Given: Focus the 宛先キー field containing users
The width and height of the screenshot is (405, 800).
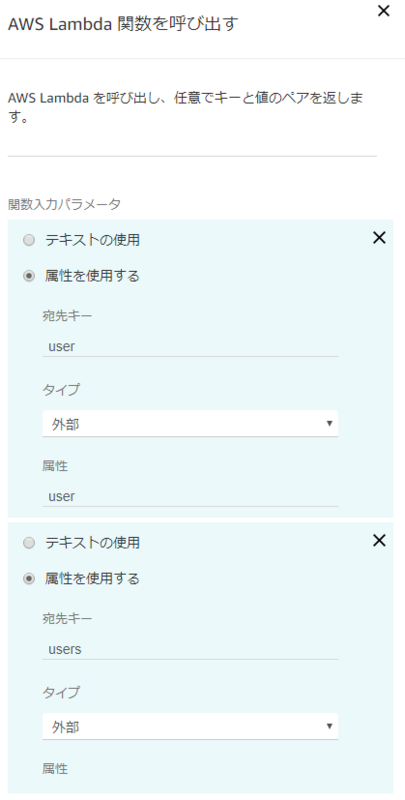Looking at the screenshot, I should click(x=190, y=649).
